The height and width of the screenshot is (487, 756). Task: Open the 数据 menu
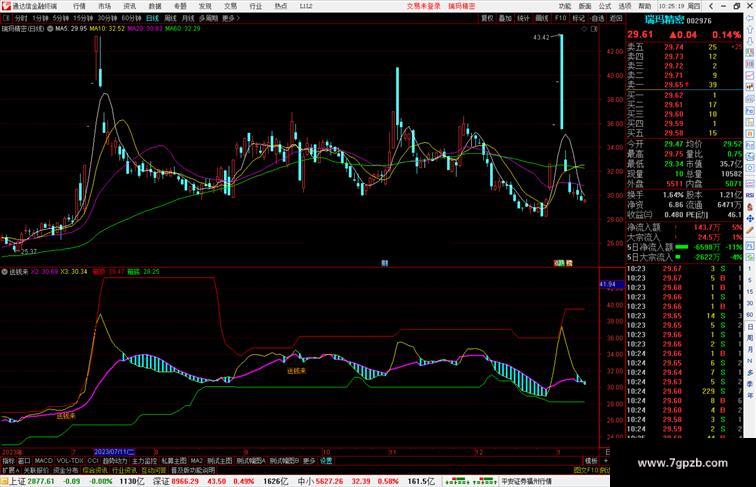tap(155, 6)
